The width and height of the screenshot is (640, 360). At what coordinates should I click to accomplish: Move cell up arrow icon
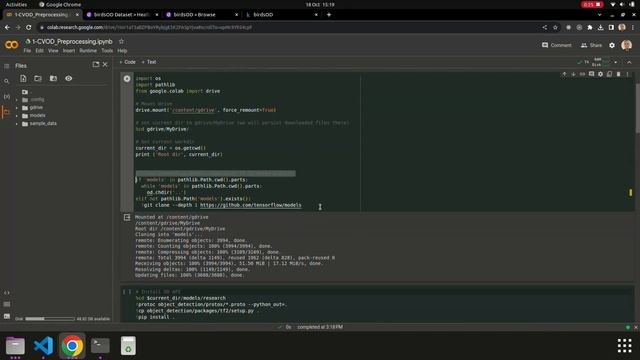(x=564, y=74)
